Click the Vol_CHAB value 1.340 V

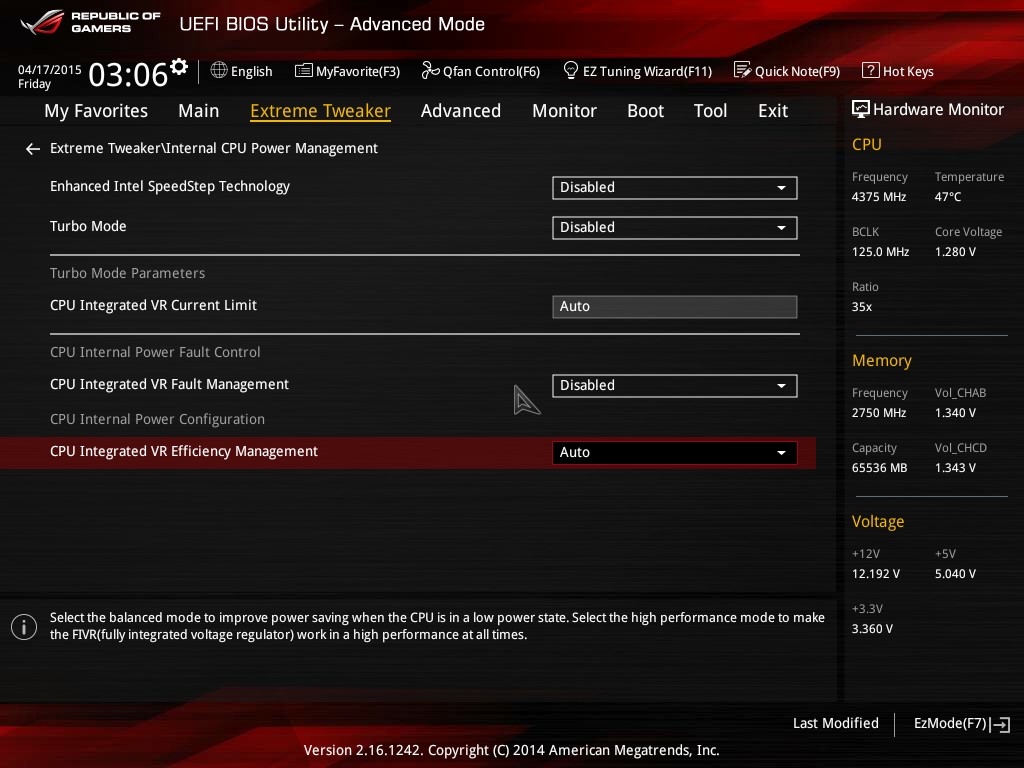click(x=955, y=413)
